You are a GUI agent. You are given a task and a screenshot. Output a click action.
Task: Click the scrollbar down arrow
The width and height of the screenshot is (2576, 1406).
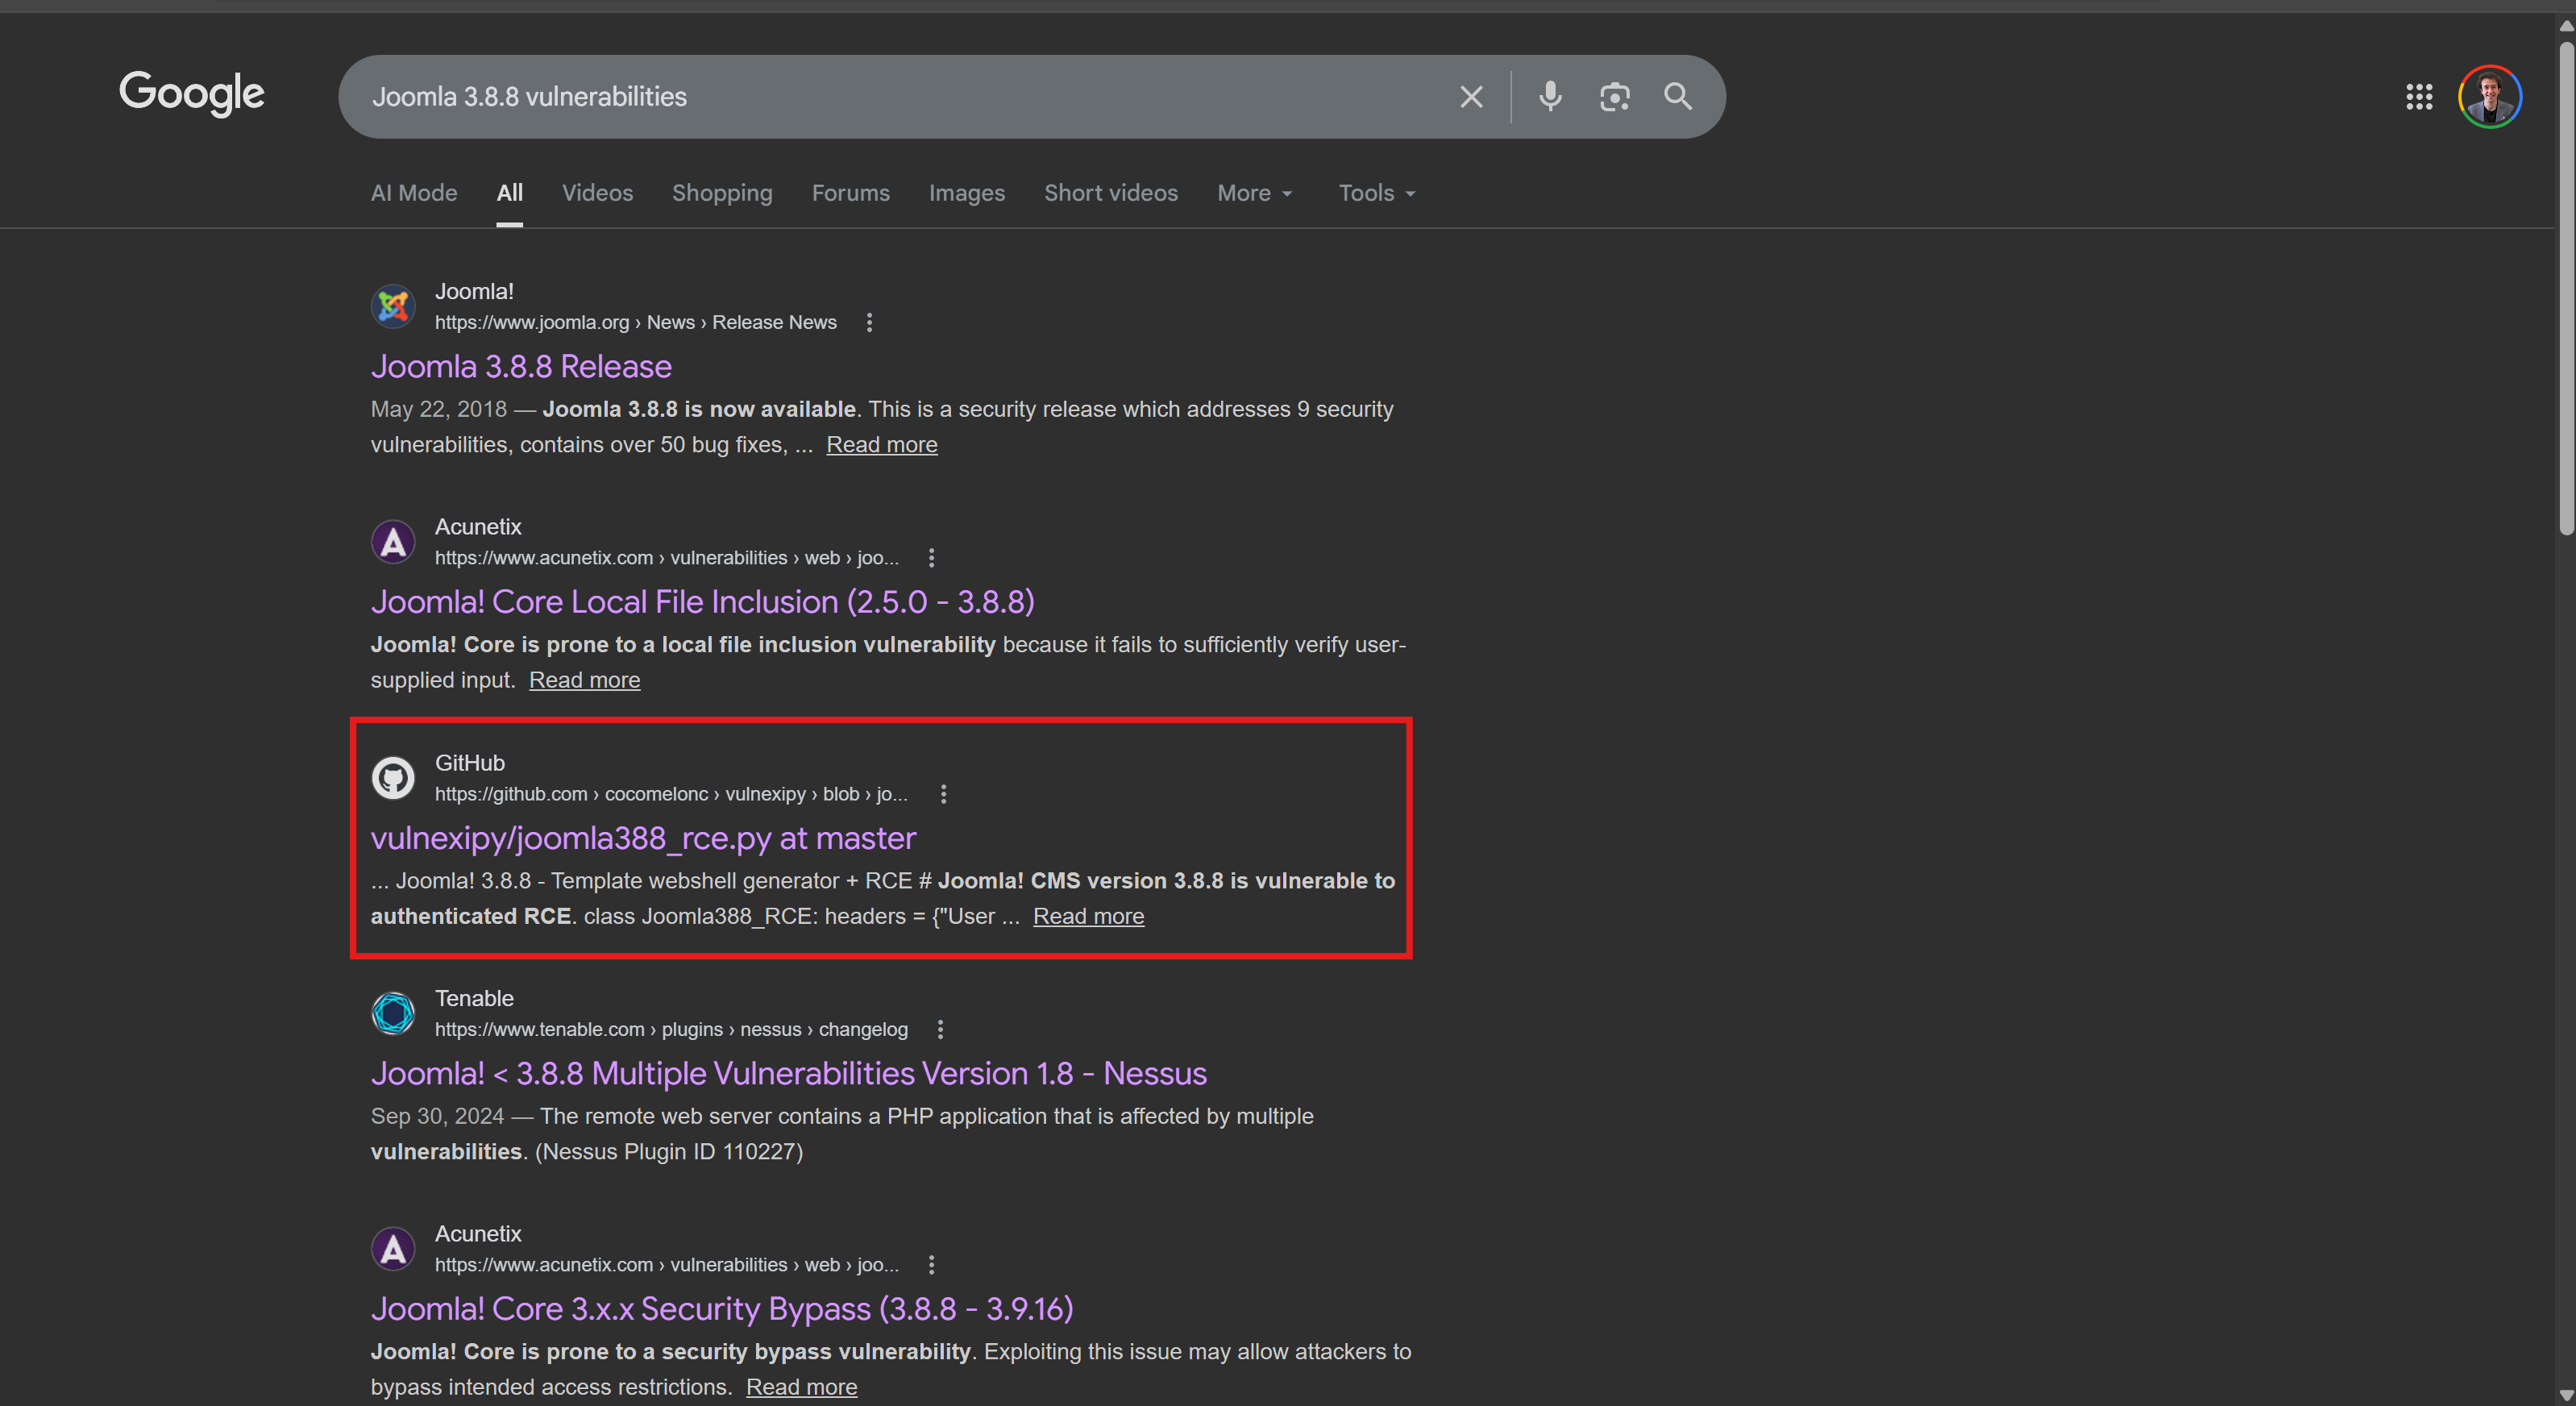(2566, 1395)
